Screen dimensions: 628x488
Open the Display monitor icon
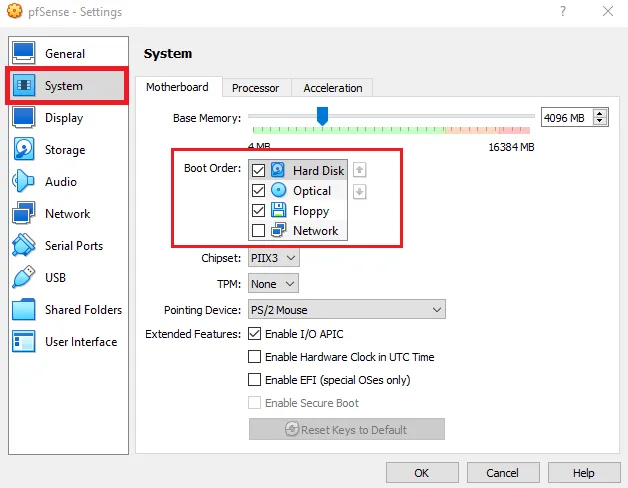click(24, 117)
